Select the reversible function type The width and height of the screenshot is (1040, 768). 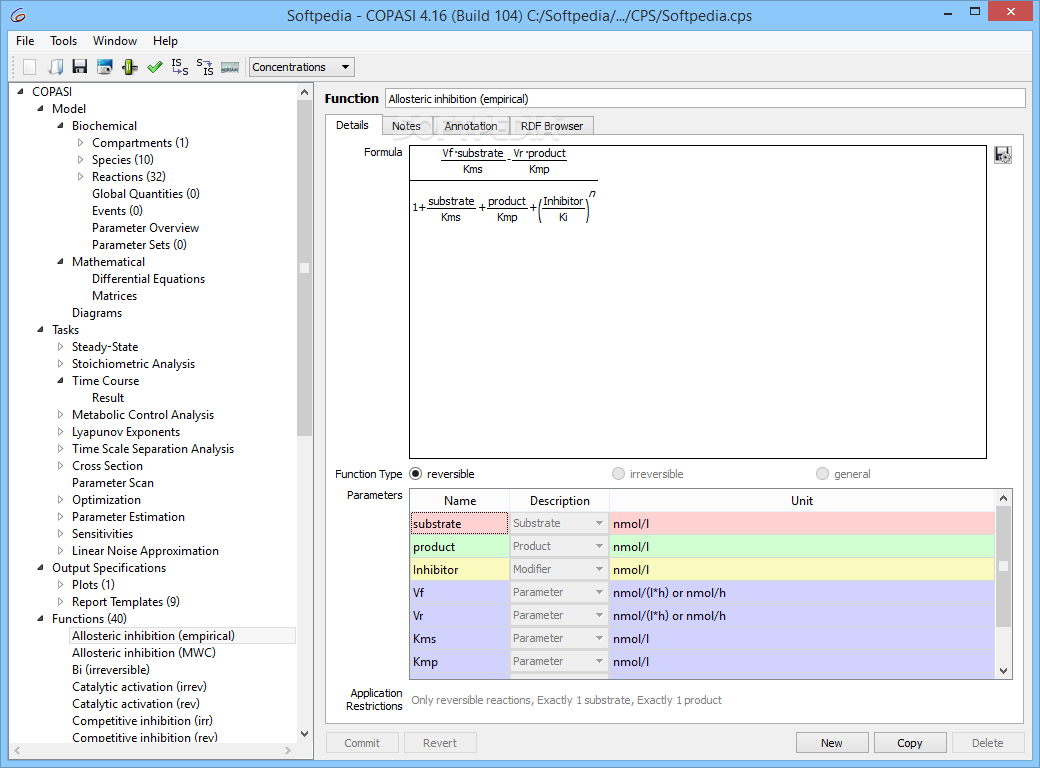[x=417, y=474]
